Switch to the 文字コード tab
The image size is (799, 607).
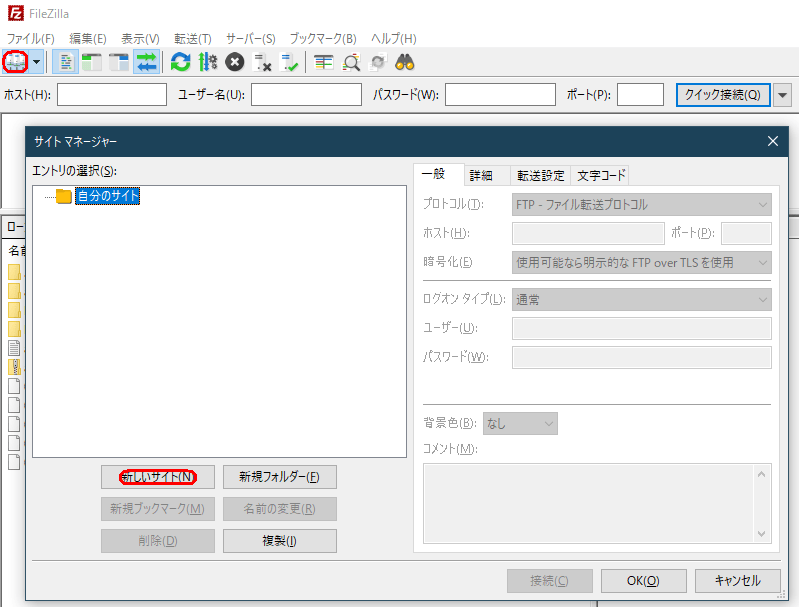601,176
